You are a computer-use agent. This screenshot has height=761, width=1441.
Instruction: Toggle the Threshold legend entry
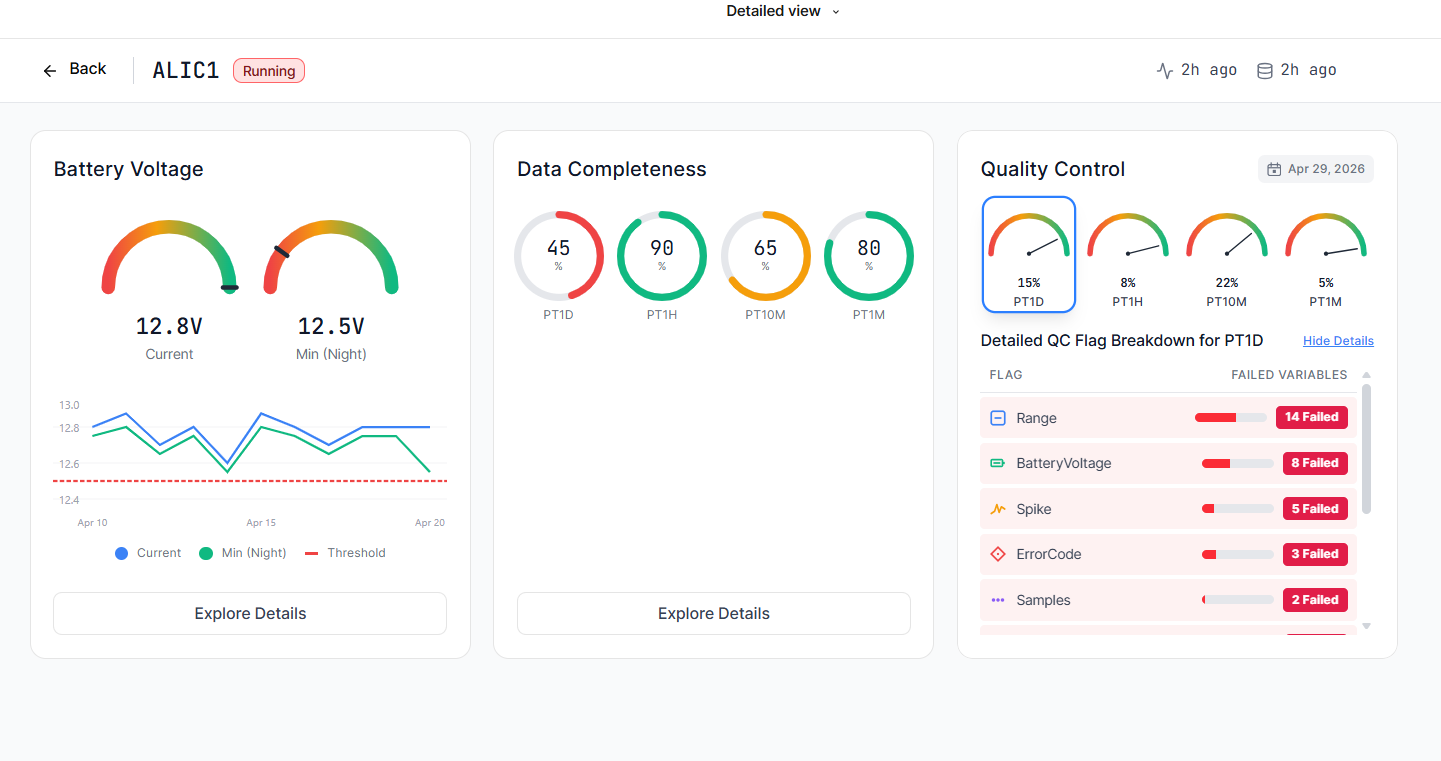(x=345, y=553)
